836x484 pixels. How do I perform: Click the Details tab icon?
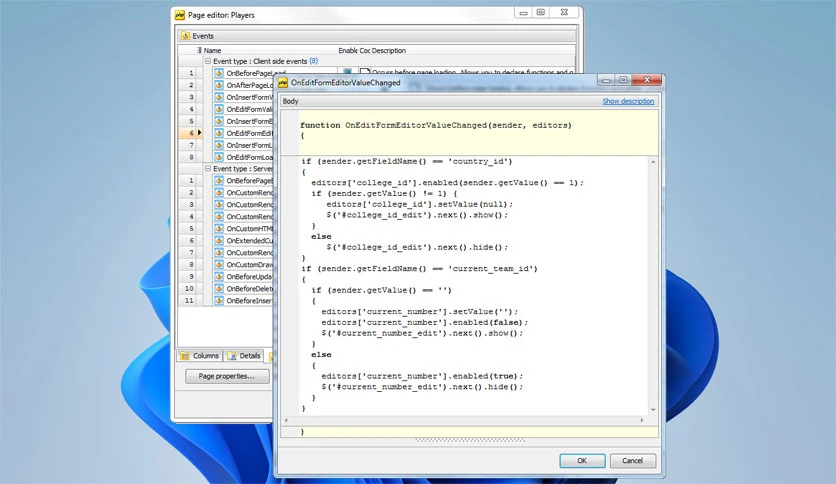coord(232,356)
